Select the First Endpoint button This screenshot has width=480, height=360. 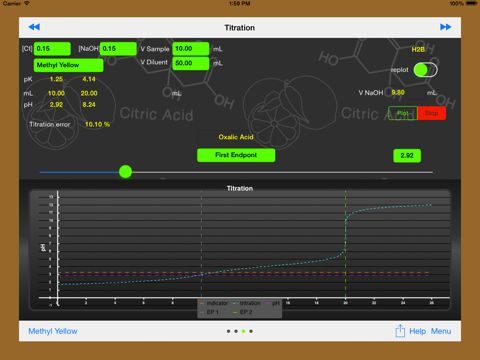tap(236, 155)
